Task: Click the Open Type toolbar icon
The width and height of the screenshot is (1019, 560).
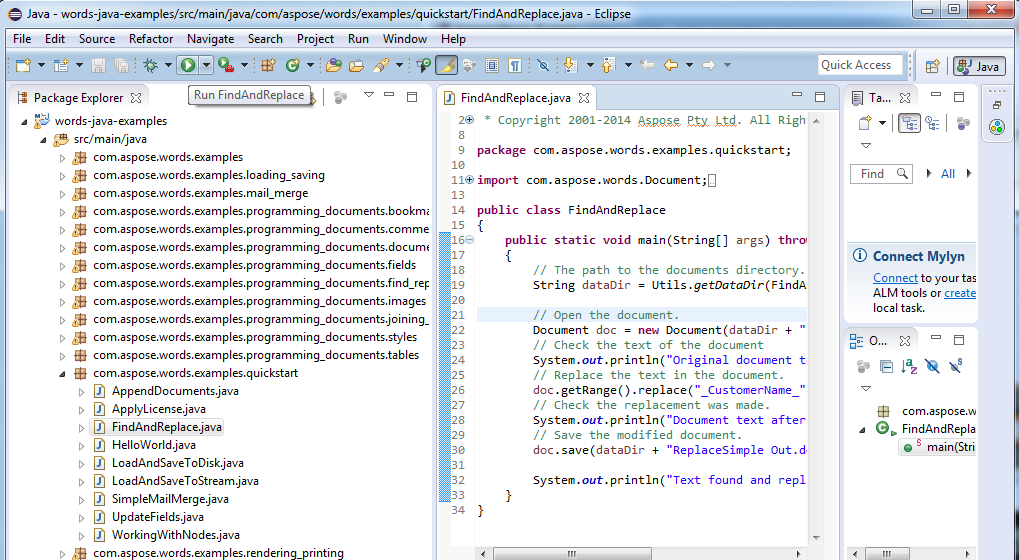Action: pos(333,65)
